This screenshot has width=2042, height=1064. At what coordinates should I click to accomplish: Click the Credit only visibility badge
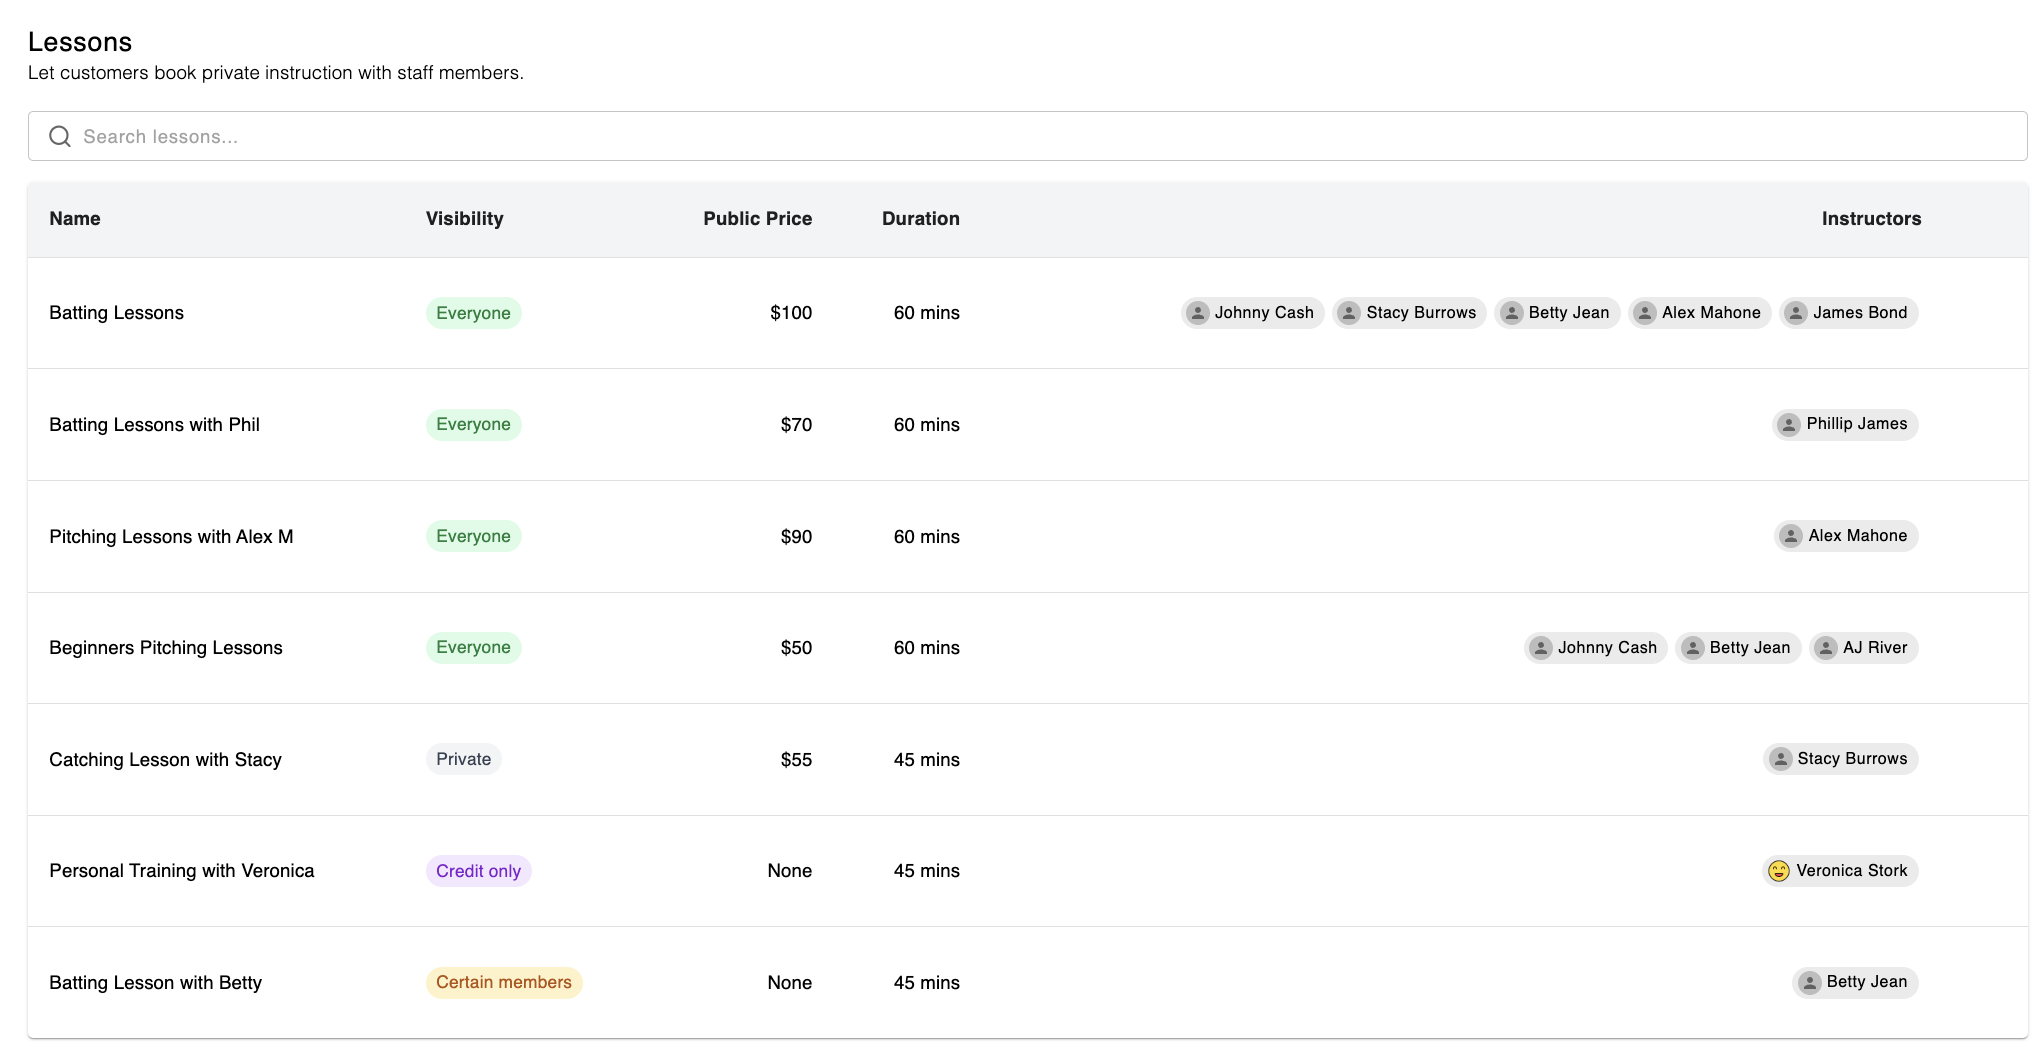pyautogui.click(x=478, y=871)
